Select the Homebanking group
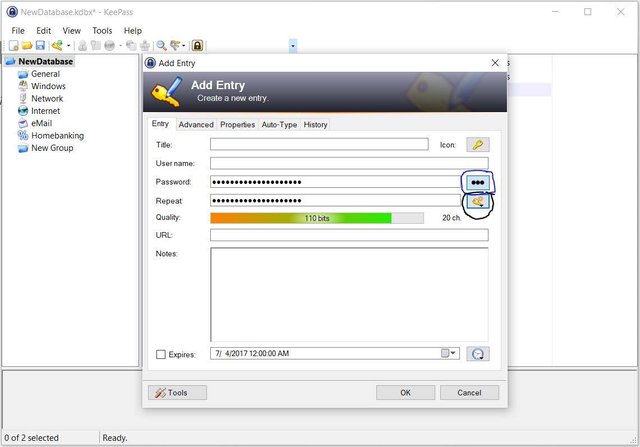 pyautogui.click(x=58, y=136)
